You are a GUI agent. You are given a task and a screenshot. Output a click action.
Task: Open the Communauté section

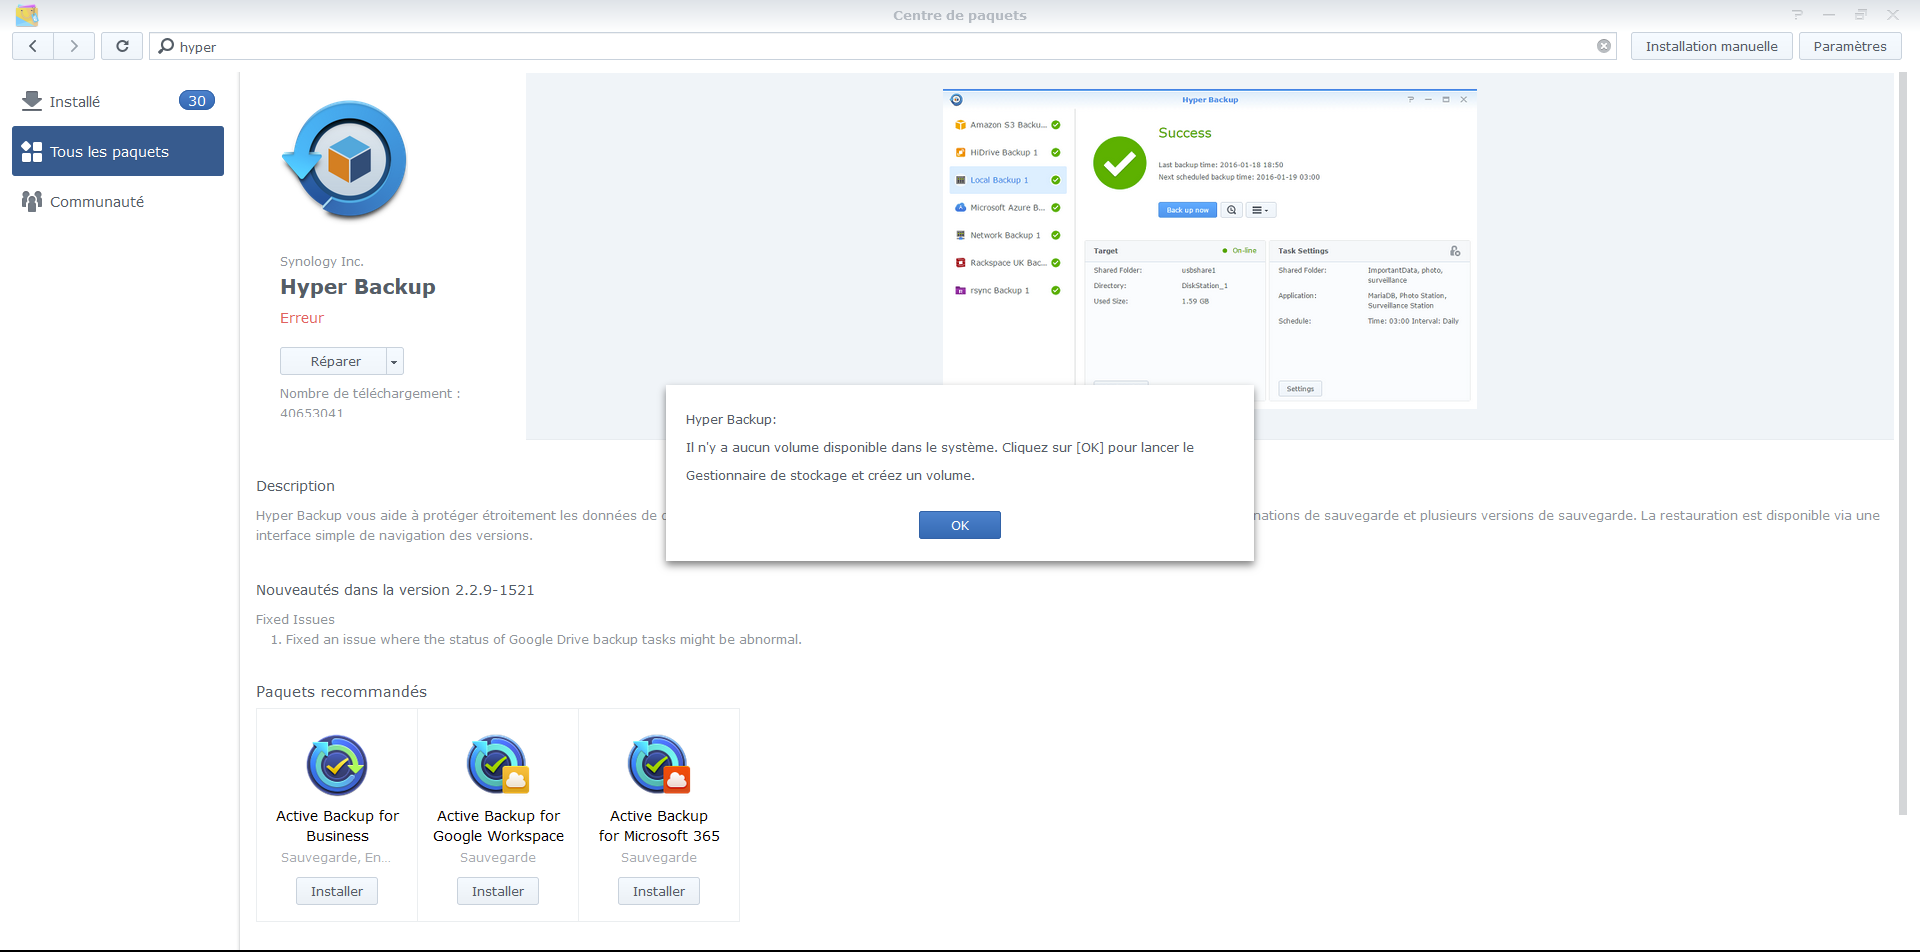(x=118, y=201)
